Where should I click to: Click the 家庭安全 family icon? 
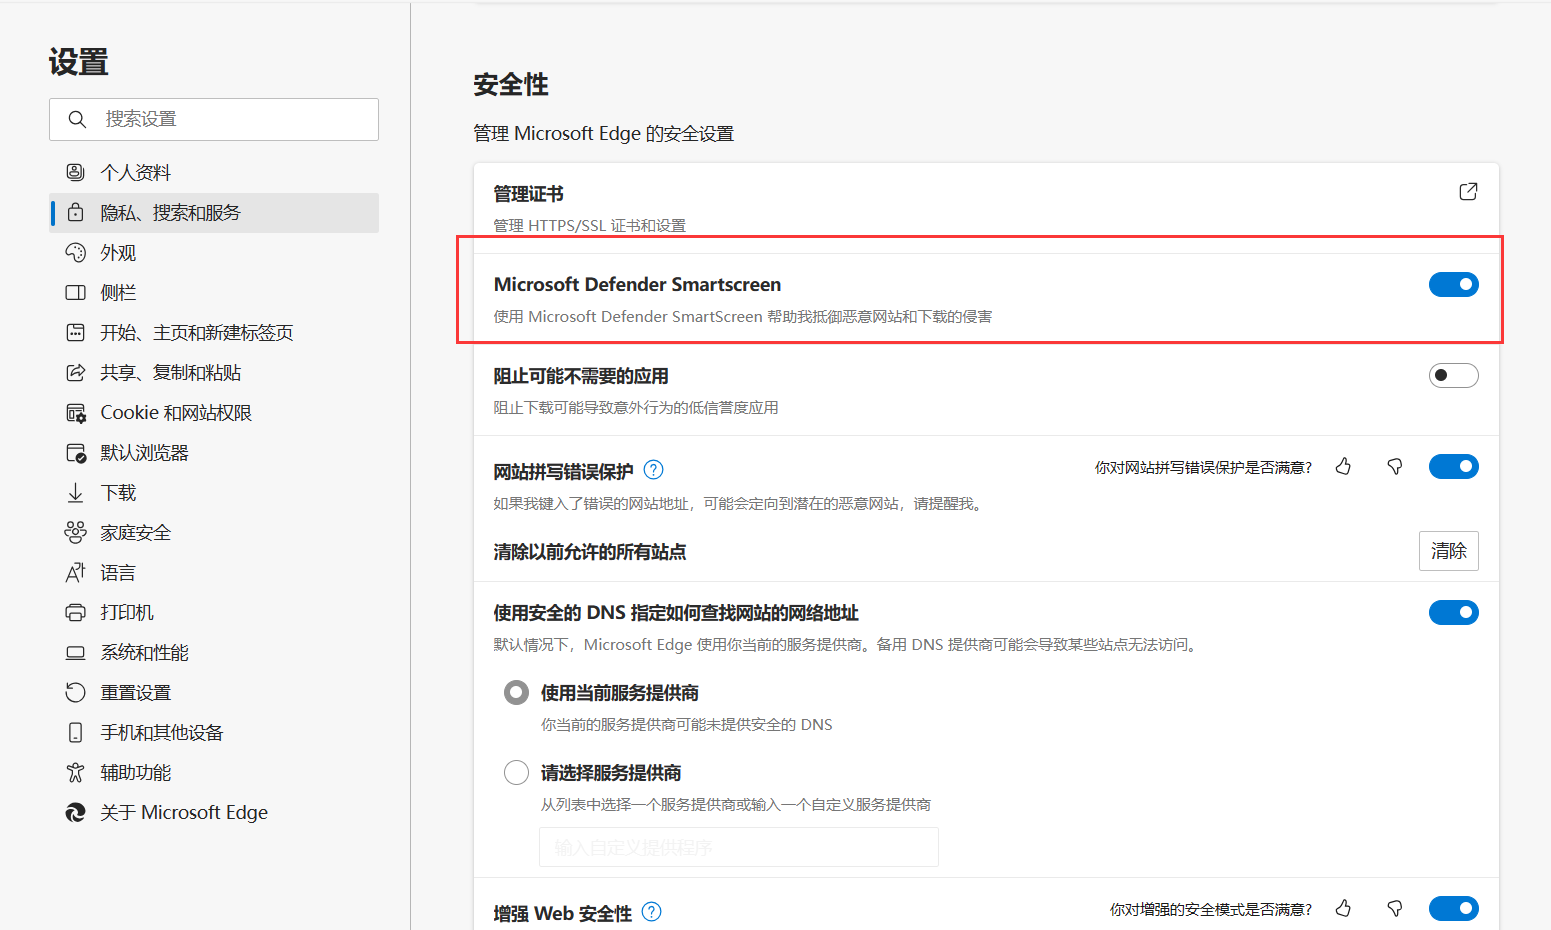click(x=75, y=532)
